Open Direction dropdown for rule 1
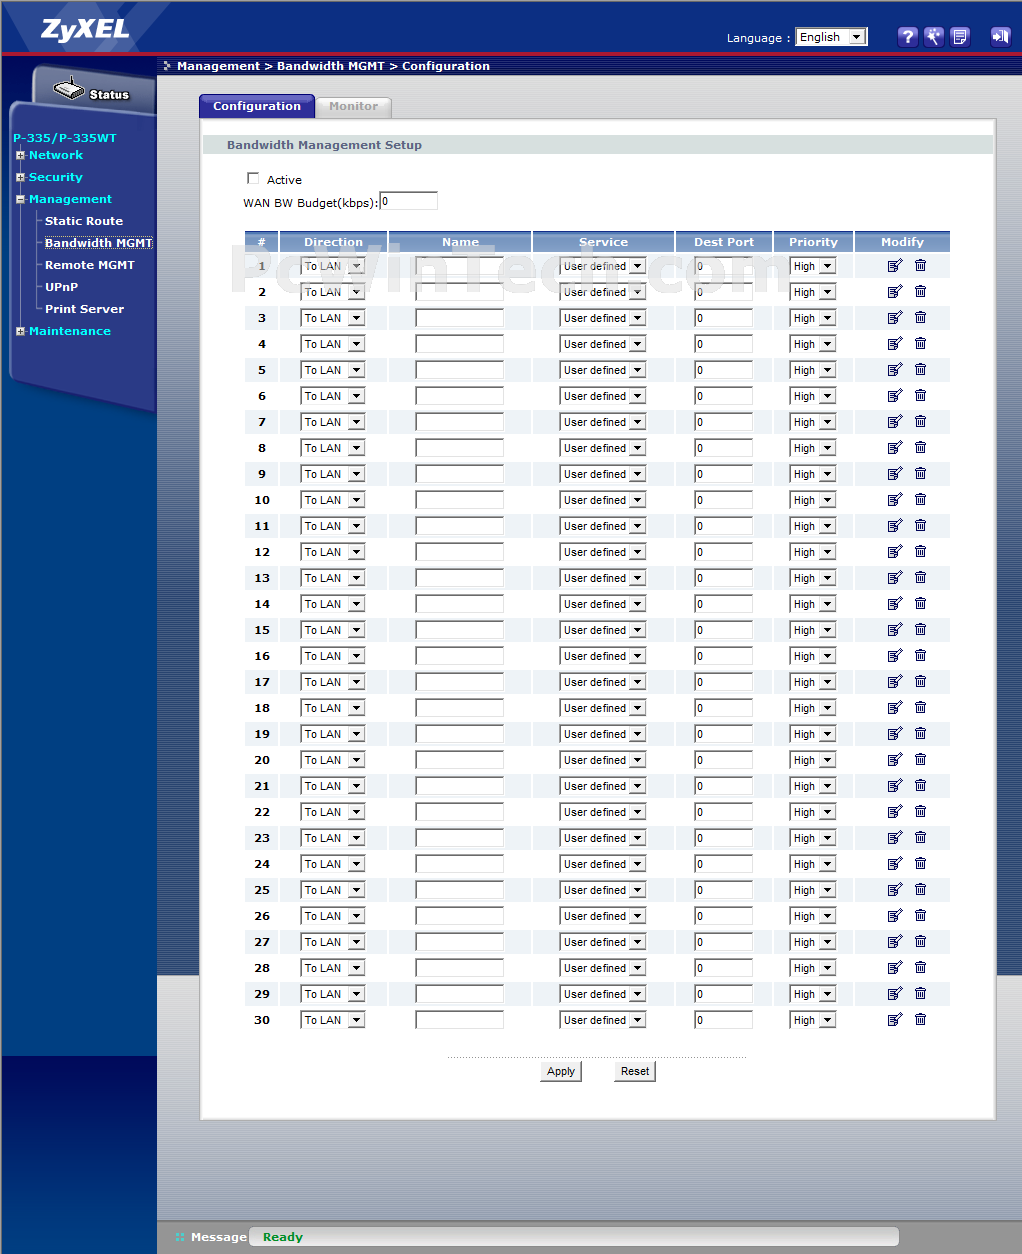The height and width of the screenshot is (1254, 1022). [x=333, y=266]
